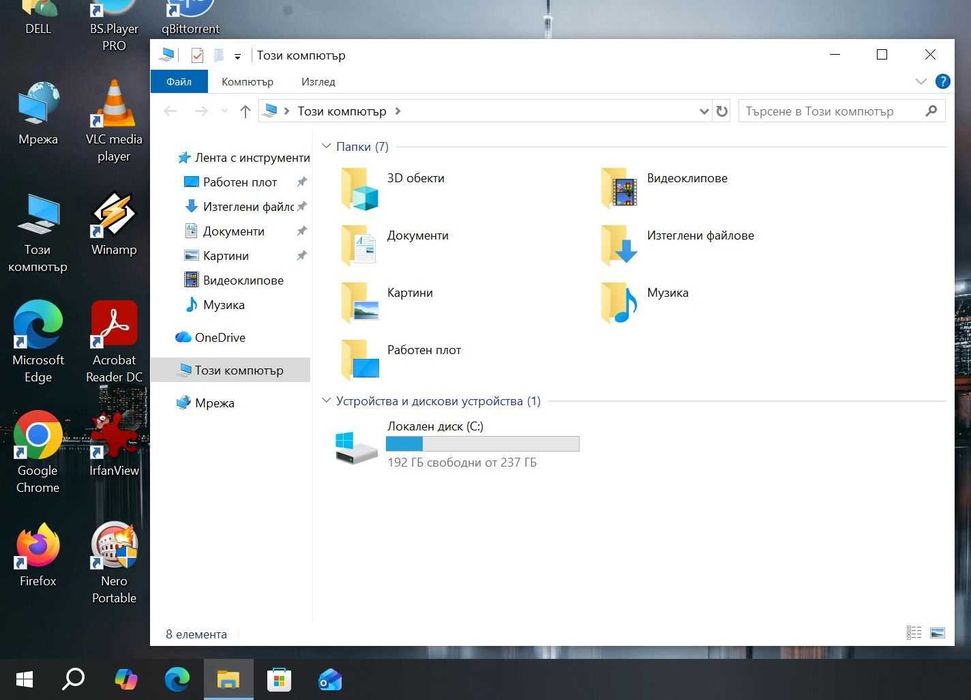This screenshot has height=700, width=971.
Task: Click 192 ГБ свободни от 237 ГБ text
Action: tap(462, 462)
